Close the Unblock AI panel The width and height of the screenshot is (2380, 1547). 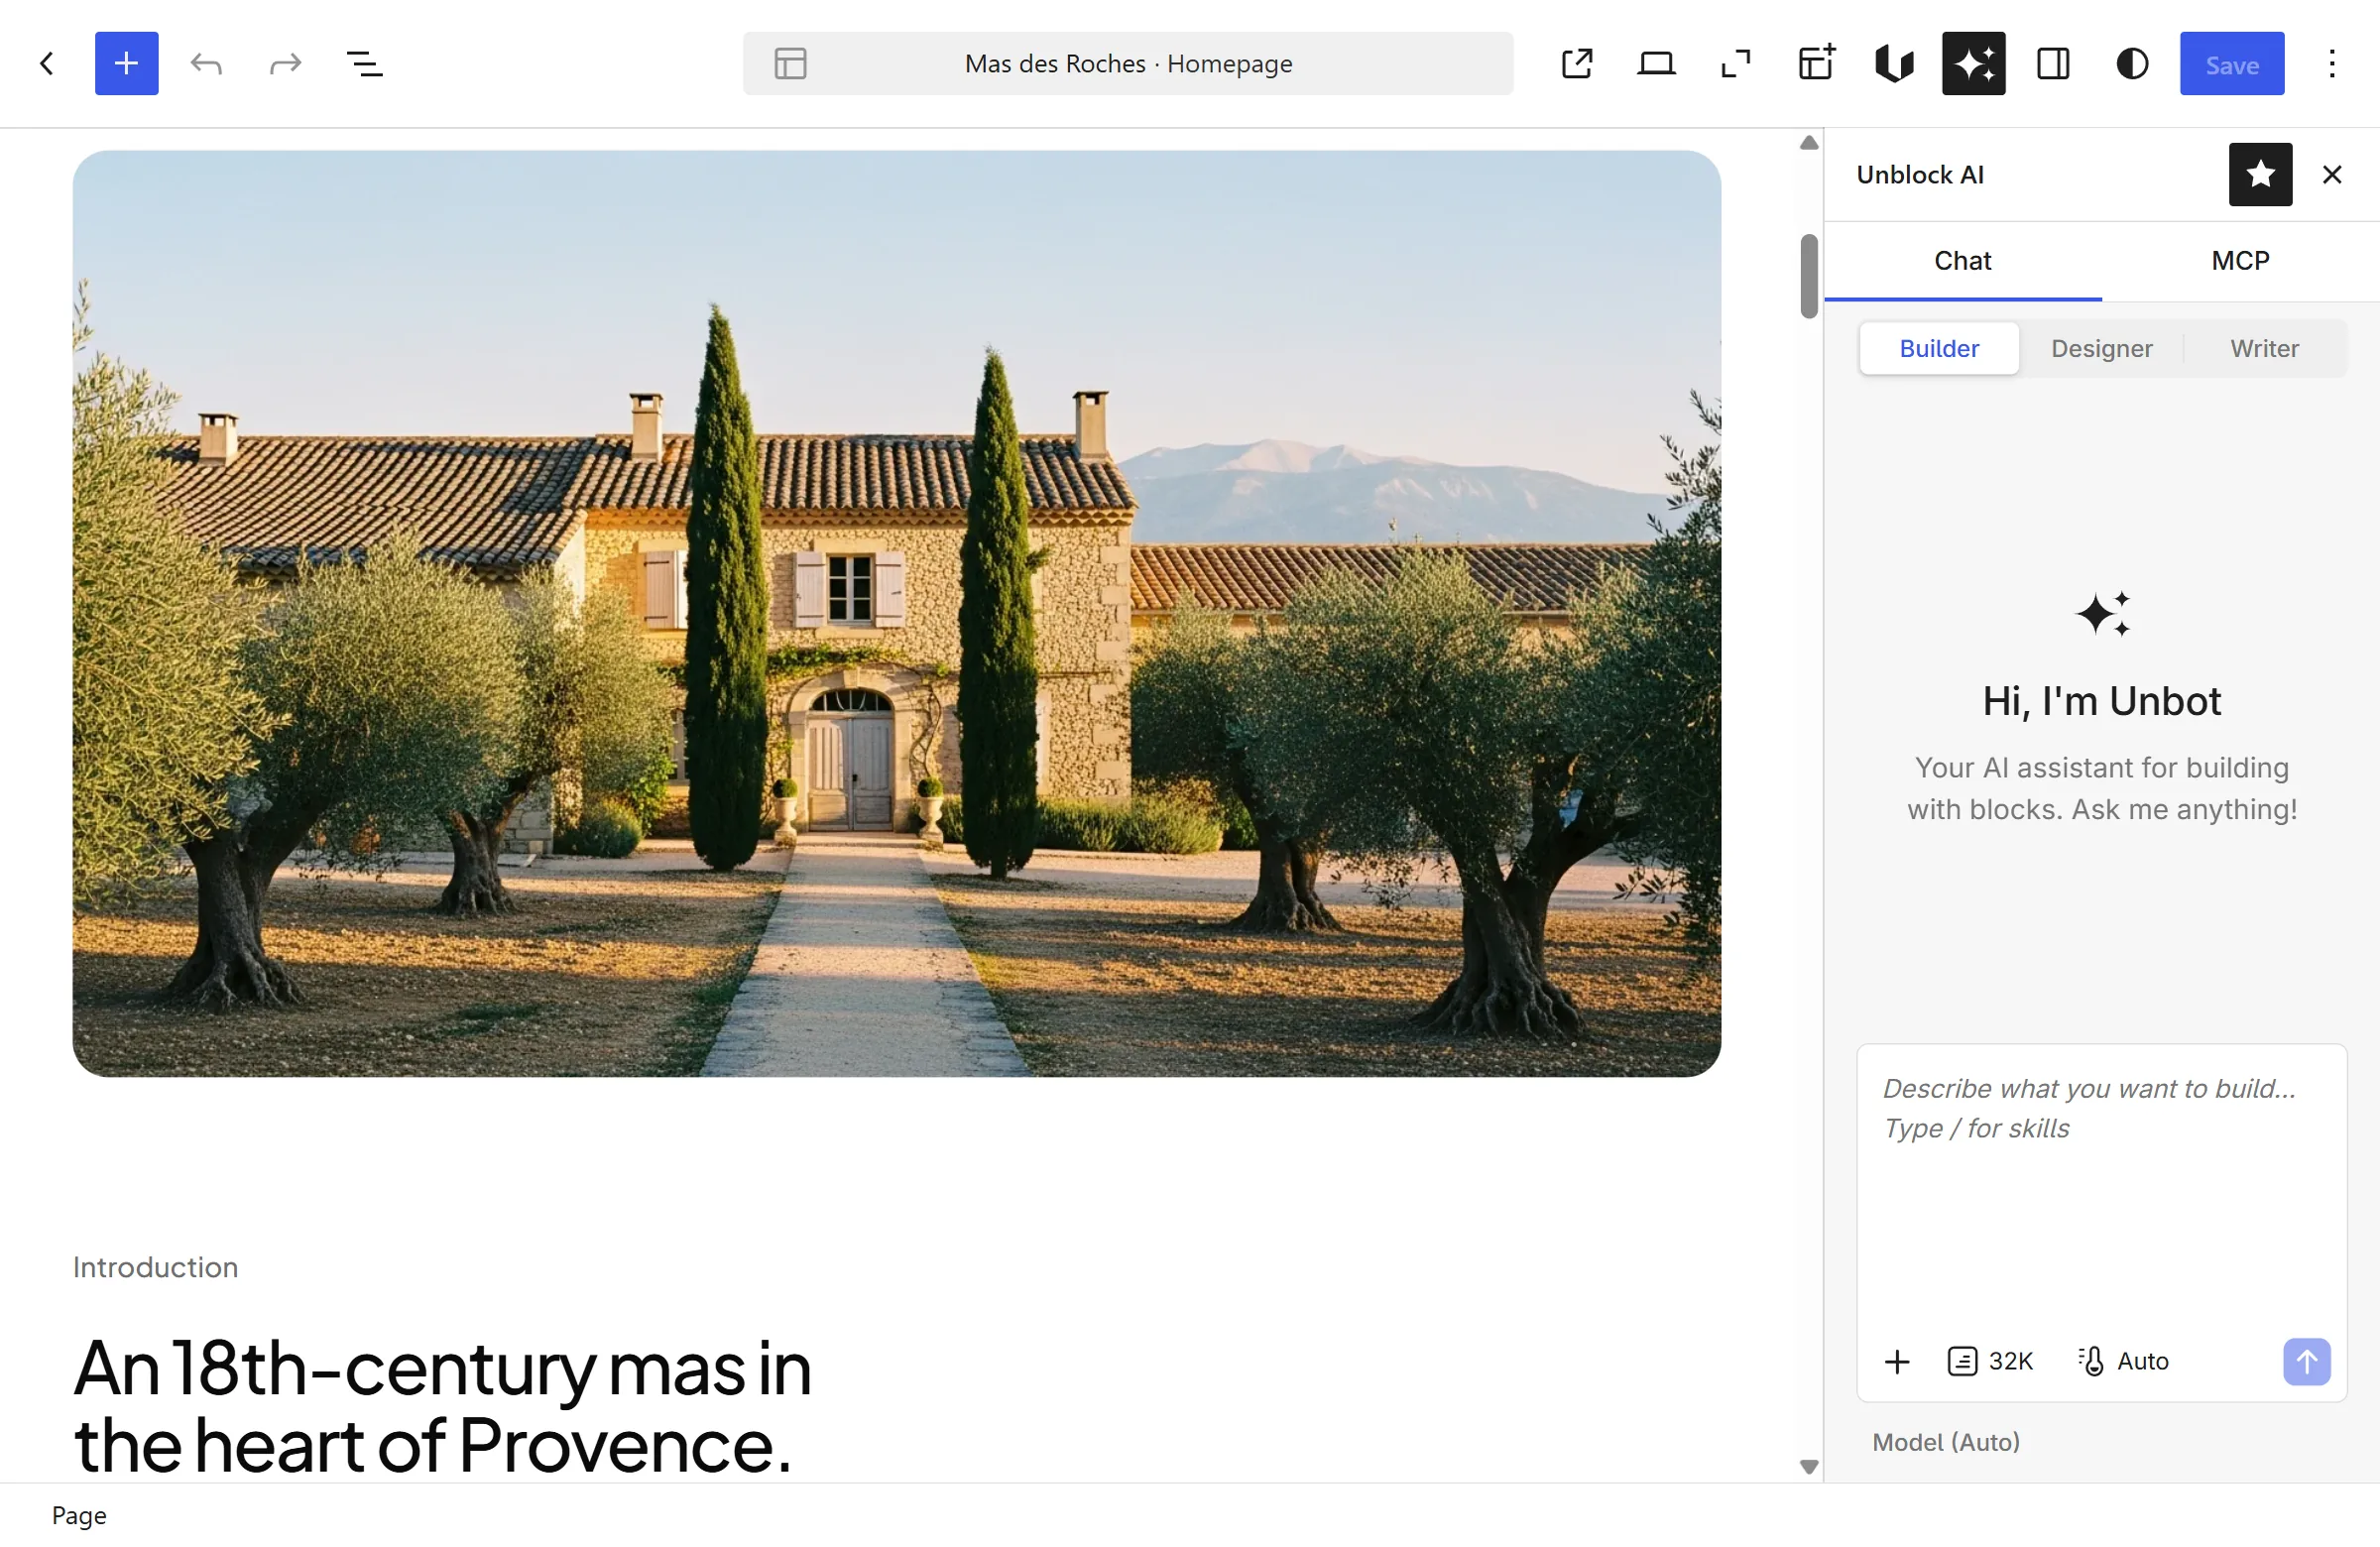point(2332,175)
